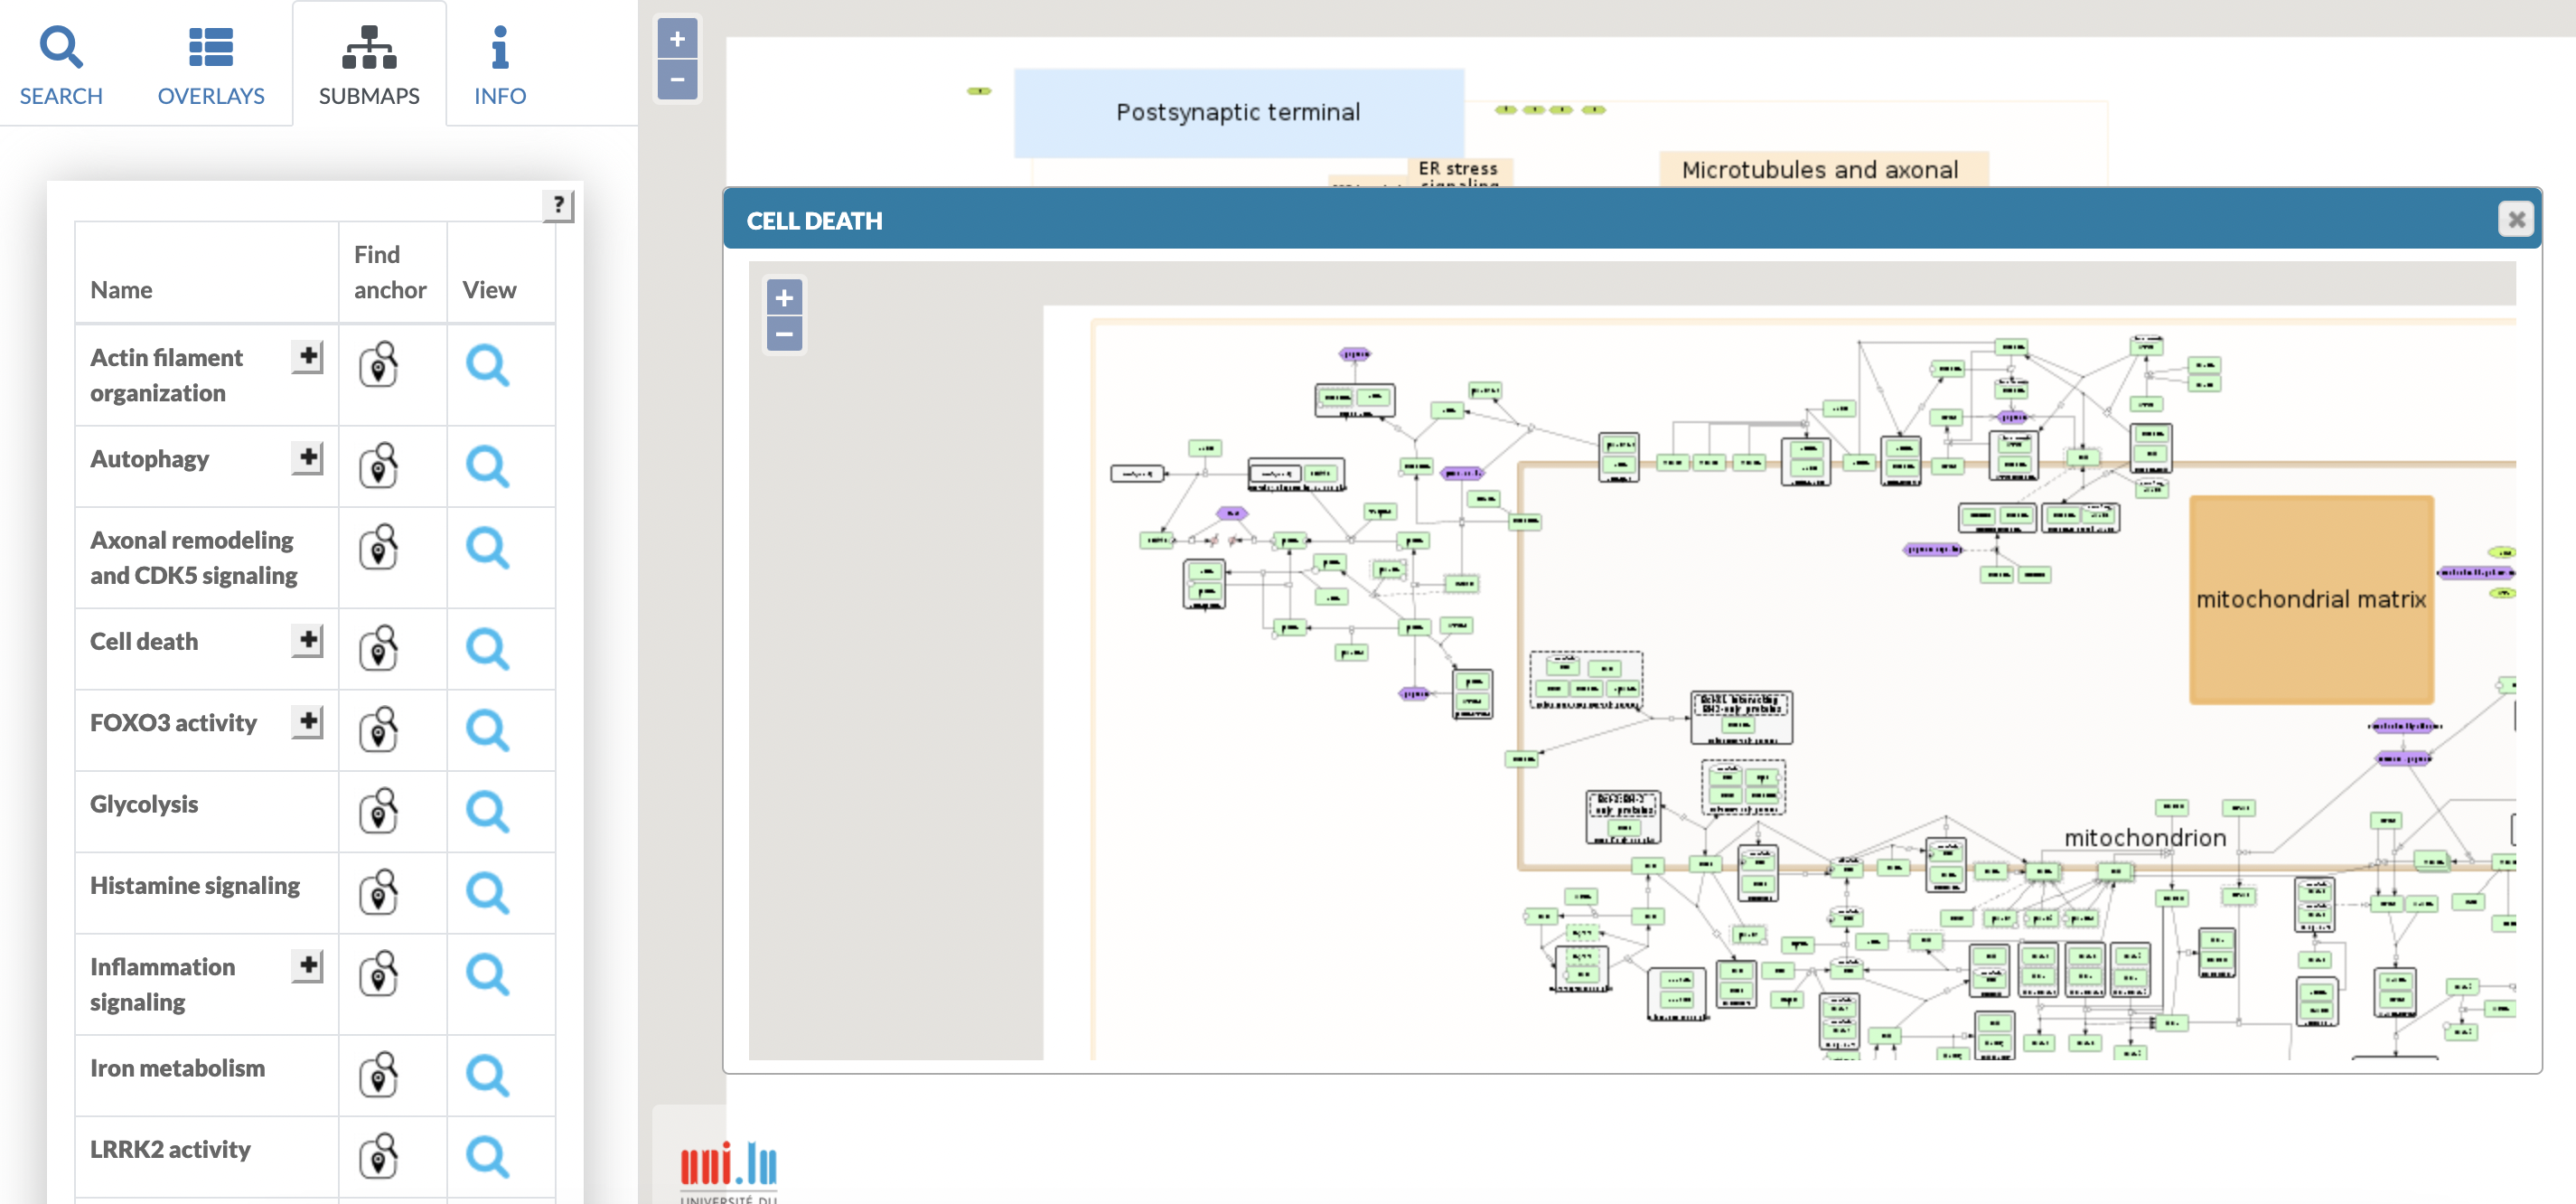The height and width of the screenshot is (1204, 2576).
Task: Zoom out inside Cell Death dialog
Action: [784, 334]
